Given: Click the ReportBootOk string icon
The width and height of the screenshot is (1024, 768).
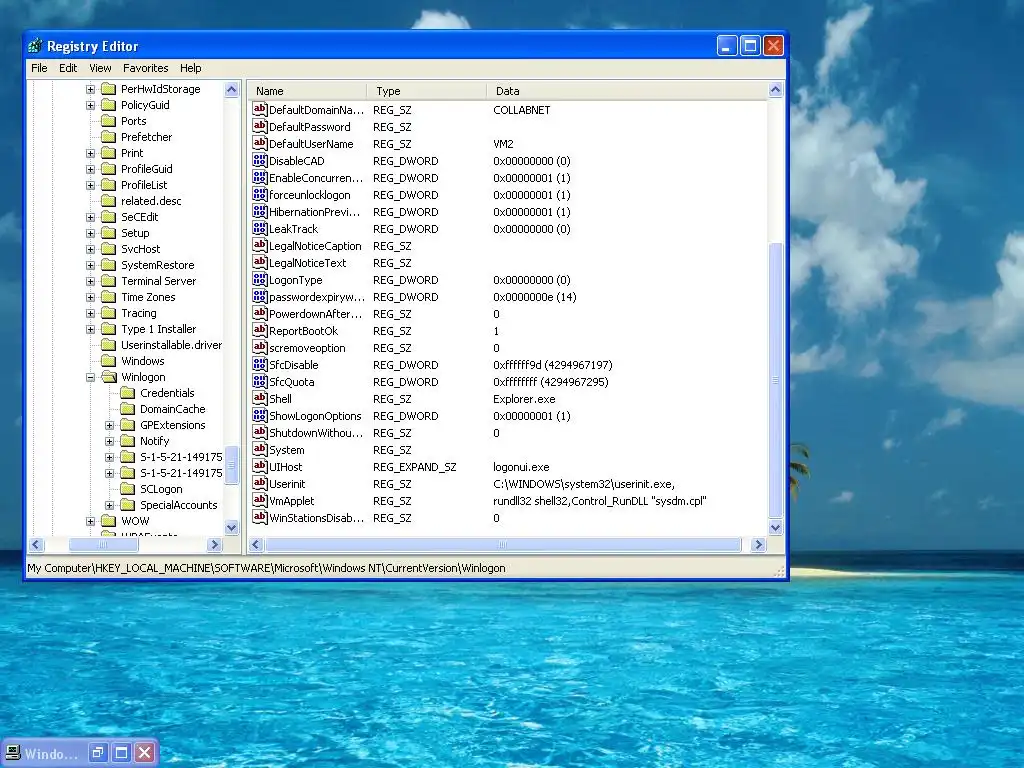Looking at the screenshot, I should point(260,330).
